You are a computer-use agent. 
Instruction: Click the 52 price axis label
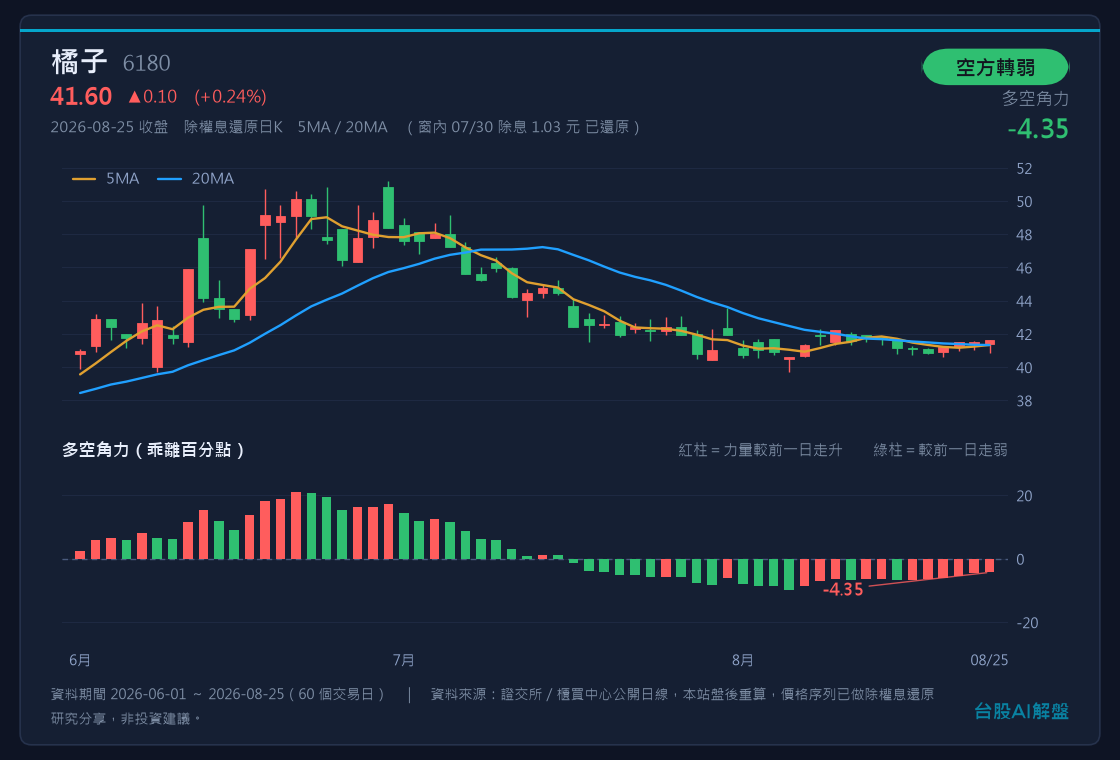tap(1024, 169)
